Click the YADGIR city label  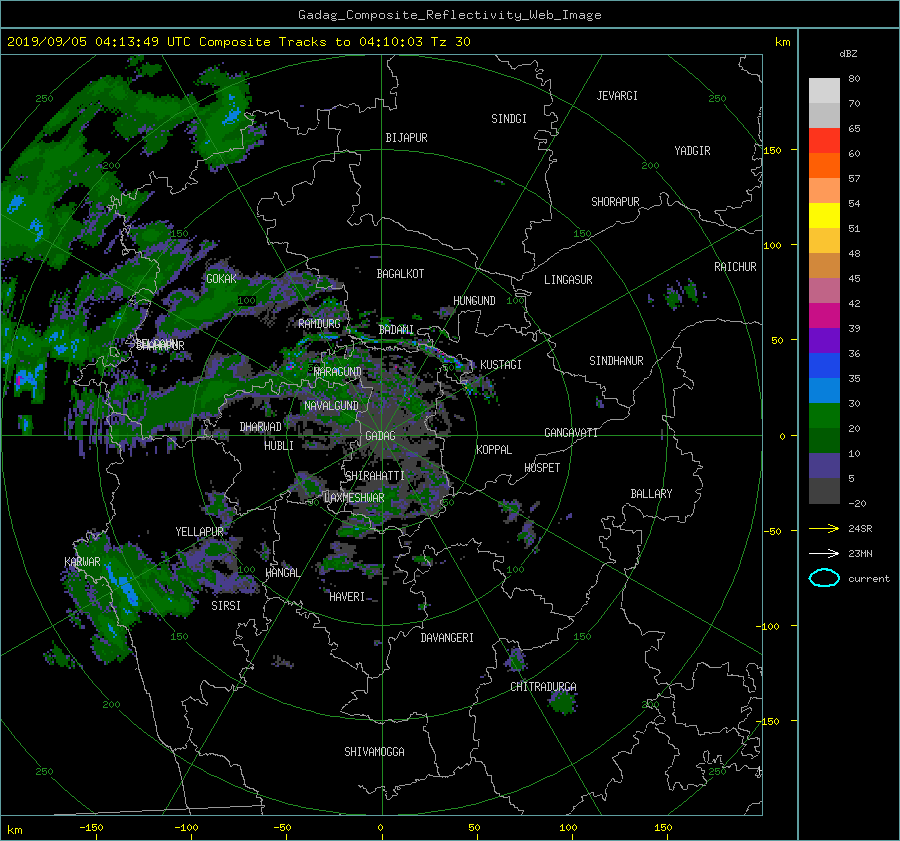[692, 151]
